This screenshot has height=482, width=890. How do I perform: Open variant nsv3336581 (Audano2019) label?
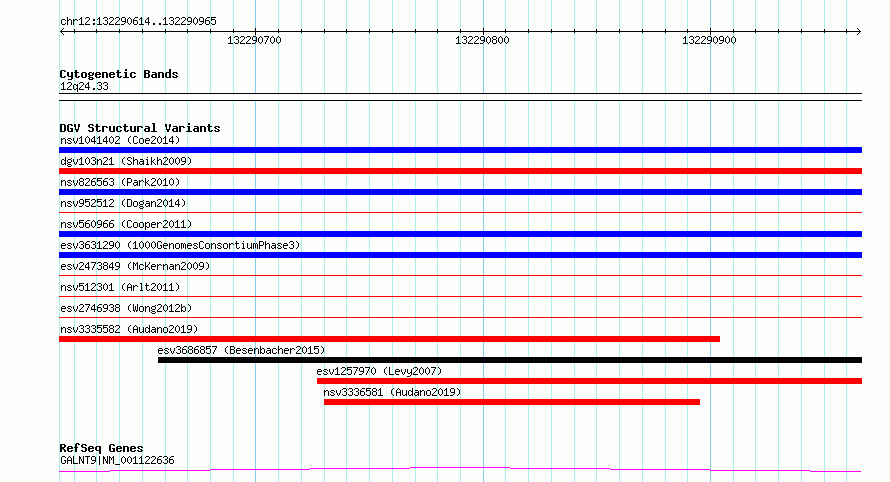coord(392,392)
